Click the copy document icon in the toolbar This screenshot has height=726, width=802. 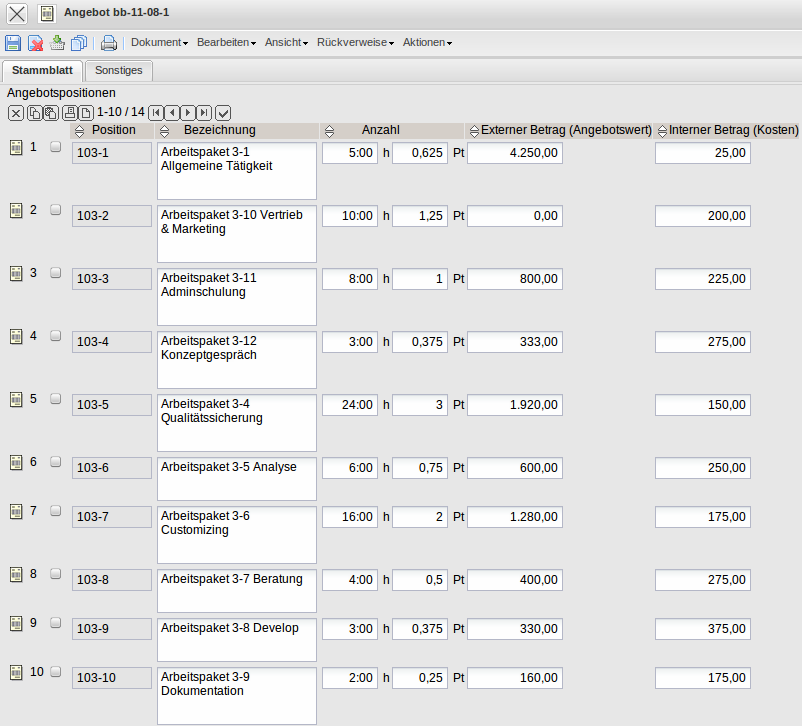pos(78,43)
